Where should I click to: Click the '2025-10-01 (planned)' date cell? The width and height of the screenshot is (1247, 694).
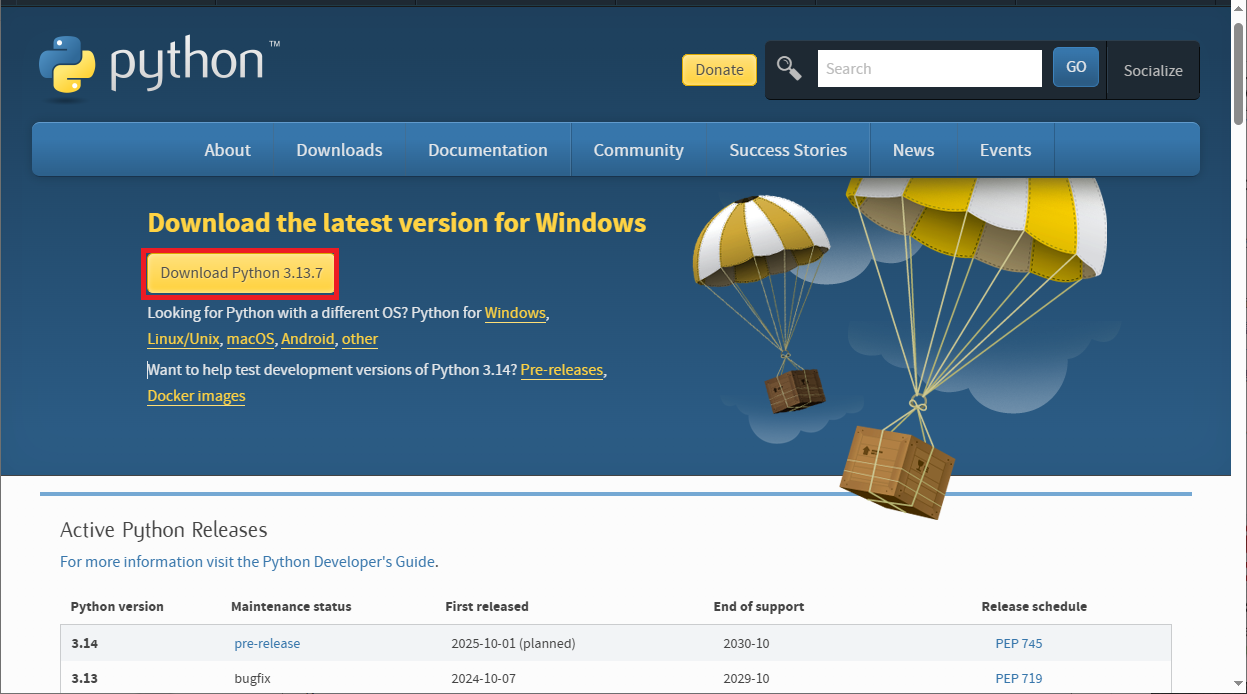pyautogui.click(x=514, y=643)
